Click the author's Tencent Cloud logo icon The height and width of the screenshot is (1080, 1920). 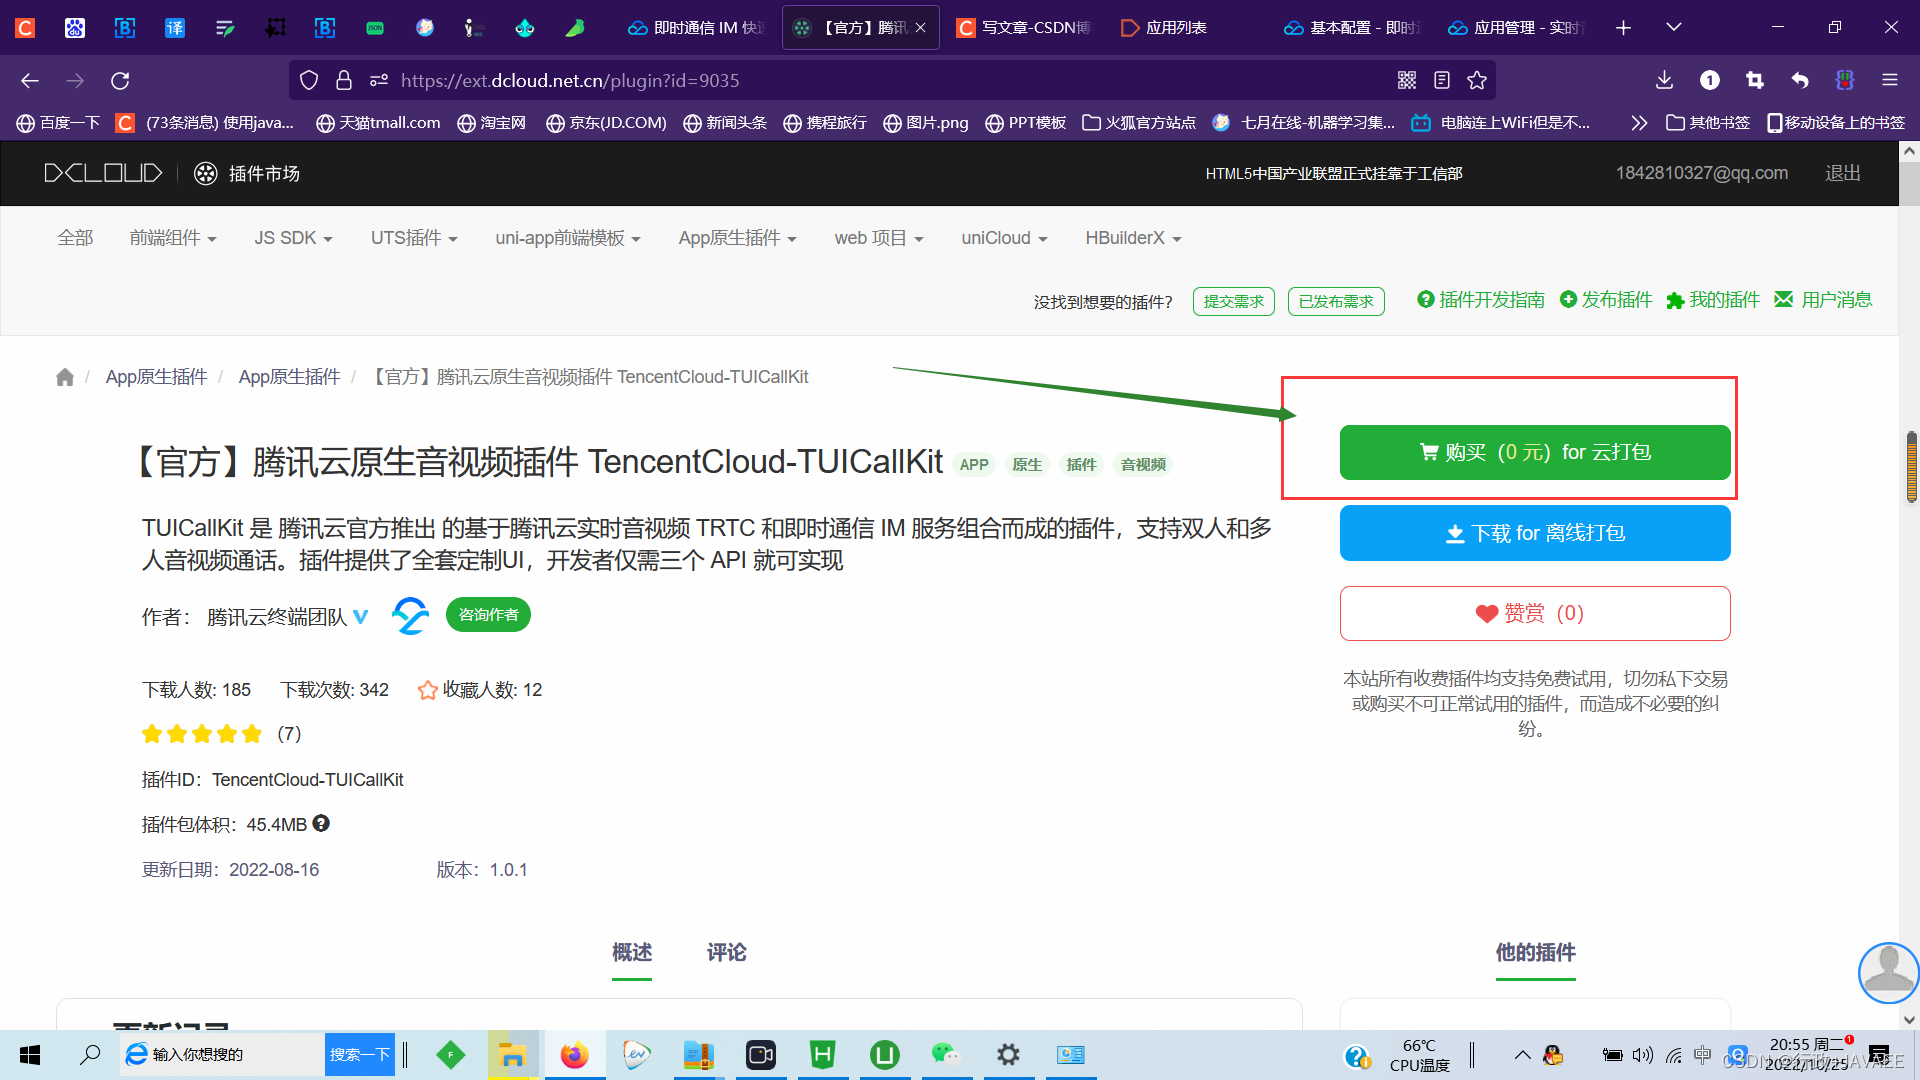410,615
